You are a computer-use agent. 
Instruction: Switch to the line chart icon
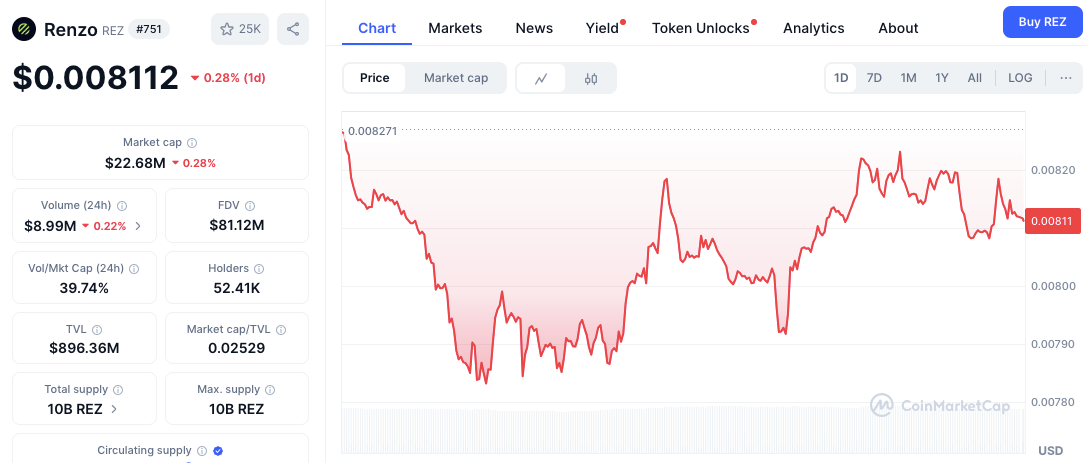[541, 78]
